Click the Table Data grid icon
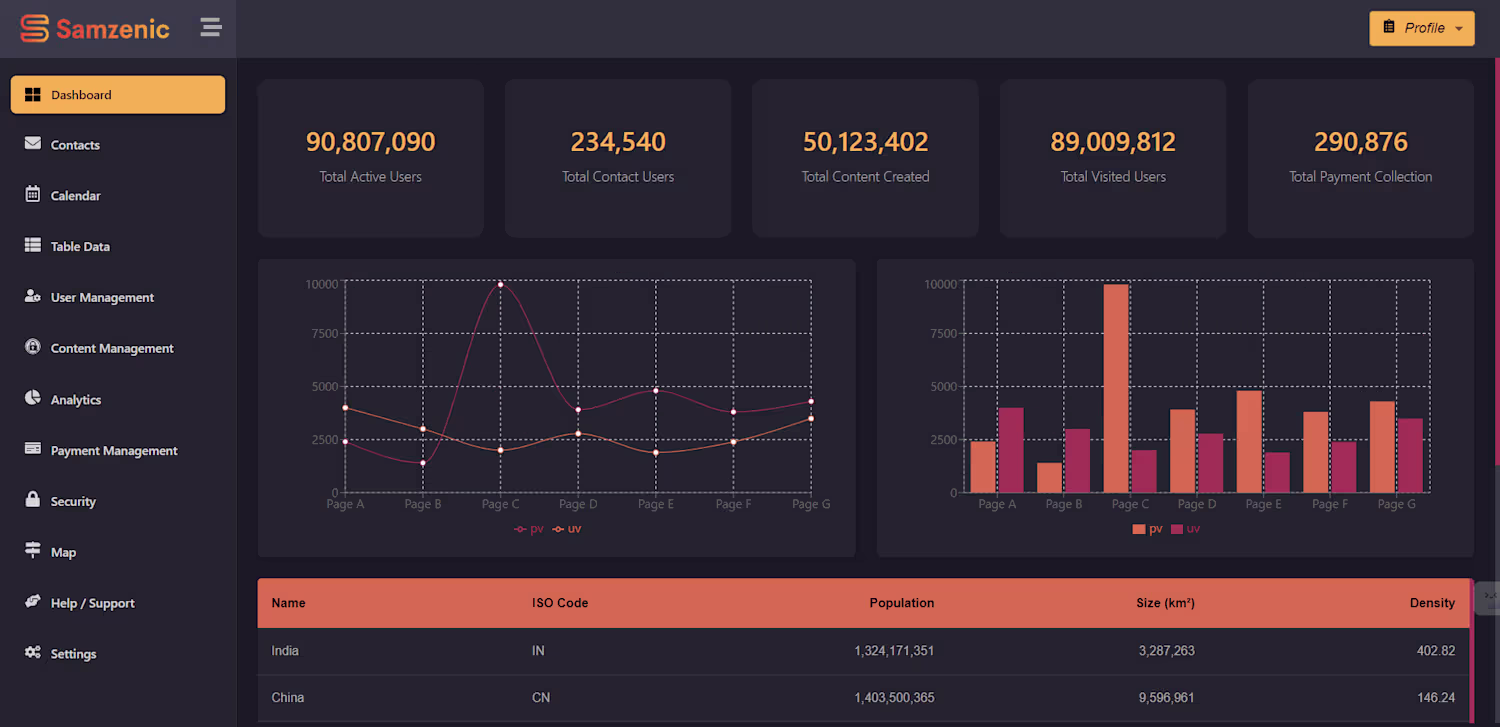The width and height of the screenshot is (1500, 727). coord(33,245)
